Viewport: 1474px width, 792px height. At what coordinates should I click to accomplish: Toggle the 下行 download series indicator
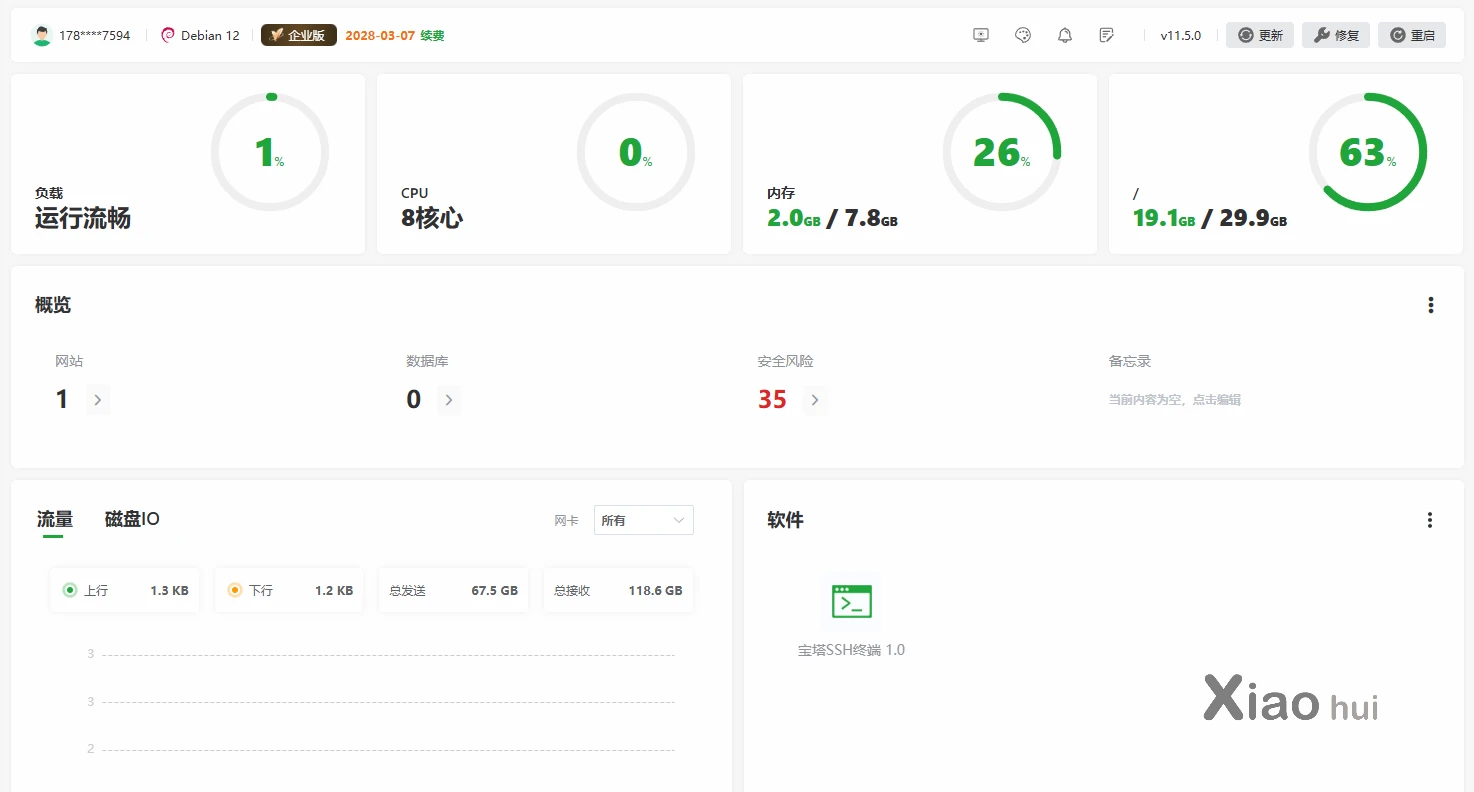coord(235,590)
